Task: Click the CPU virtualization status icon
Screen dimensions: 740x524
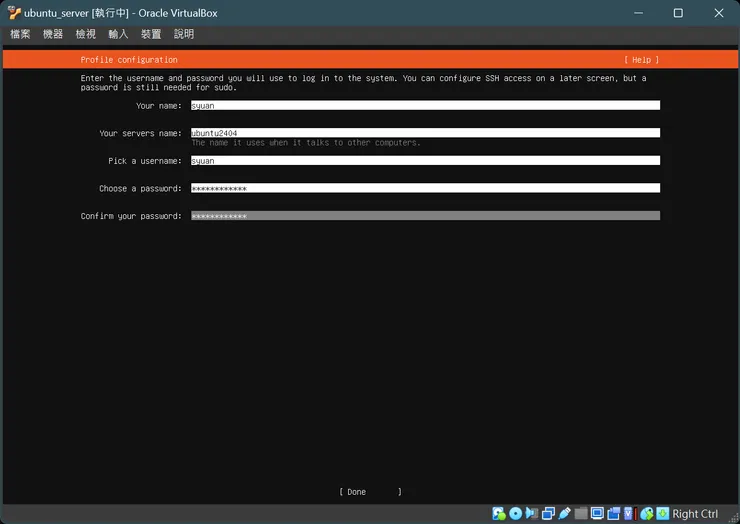Action: 631,513
